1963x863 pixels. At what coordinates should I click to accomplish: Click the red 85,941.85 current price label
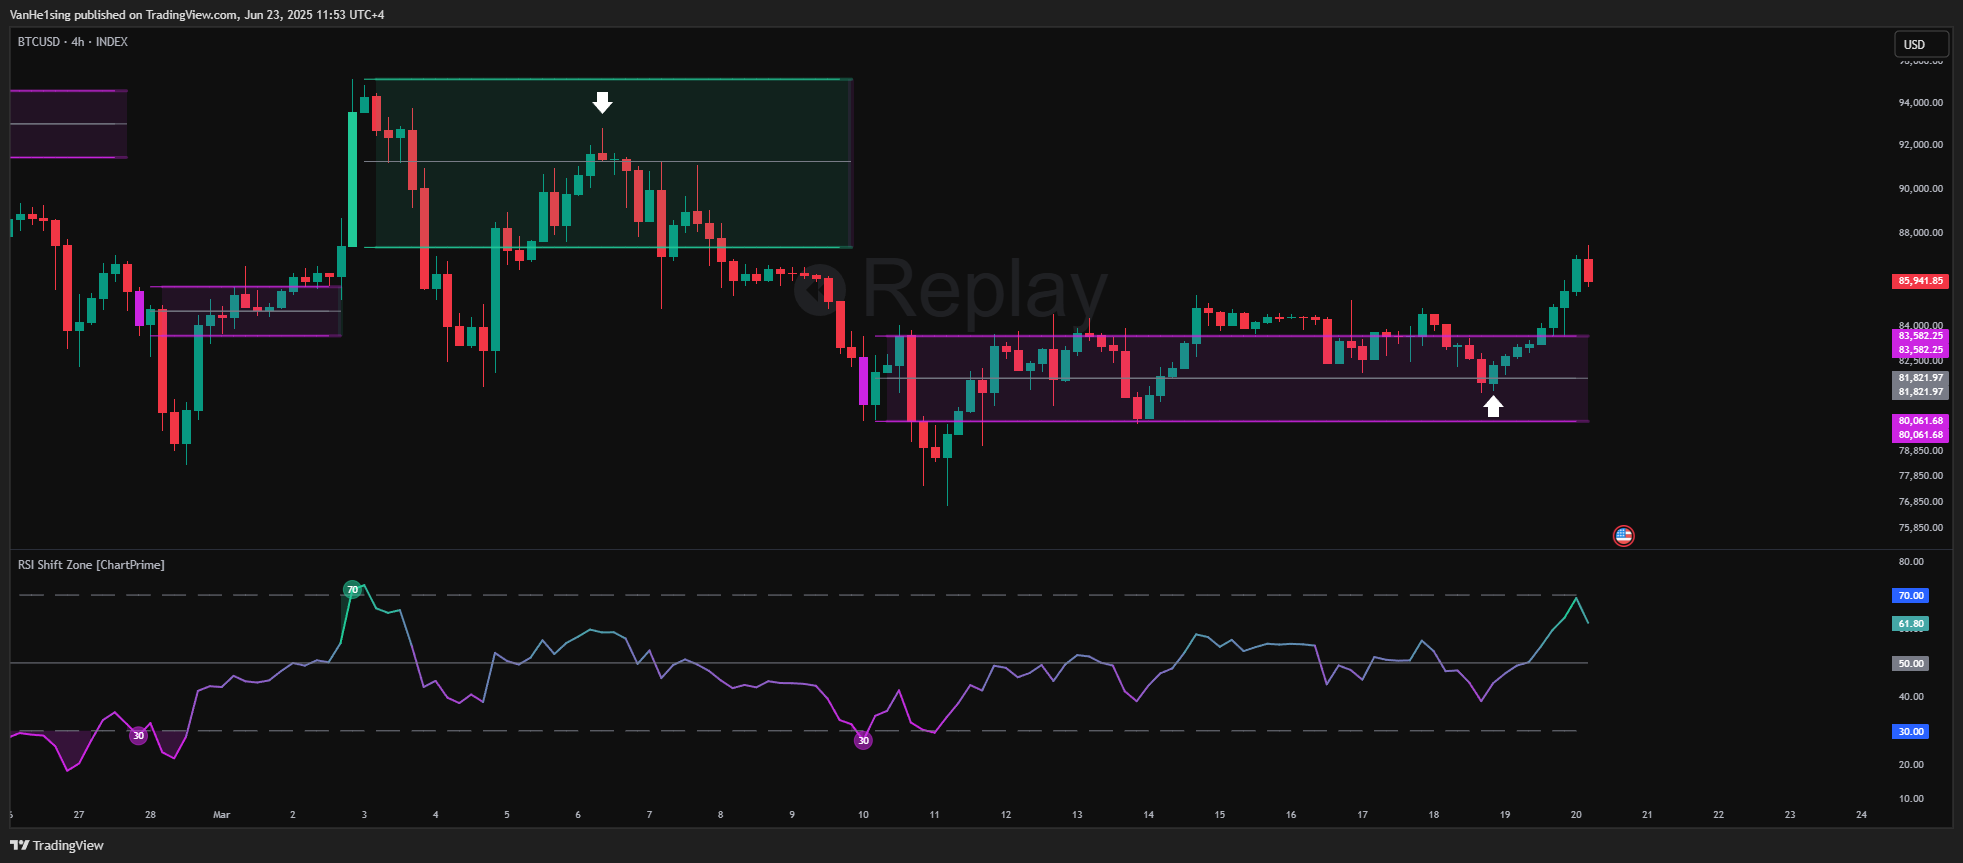click(1920, 281)
